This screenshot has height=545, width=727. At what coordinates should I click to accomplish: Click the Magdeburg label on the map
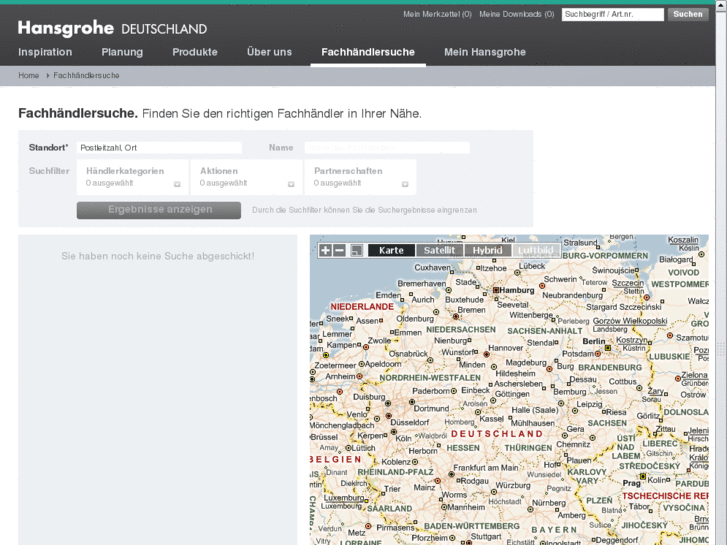click(x=526, y=362)
